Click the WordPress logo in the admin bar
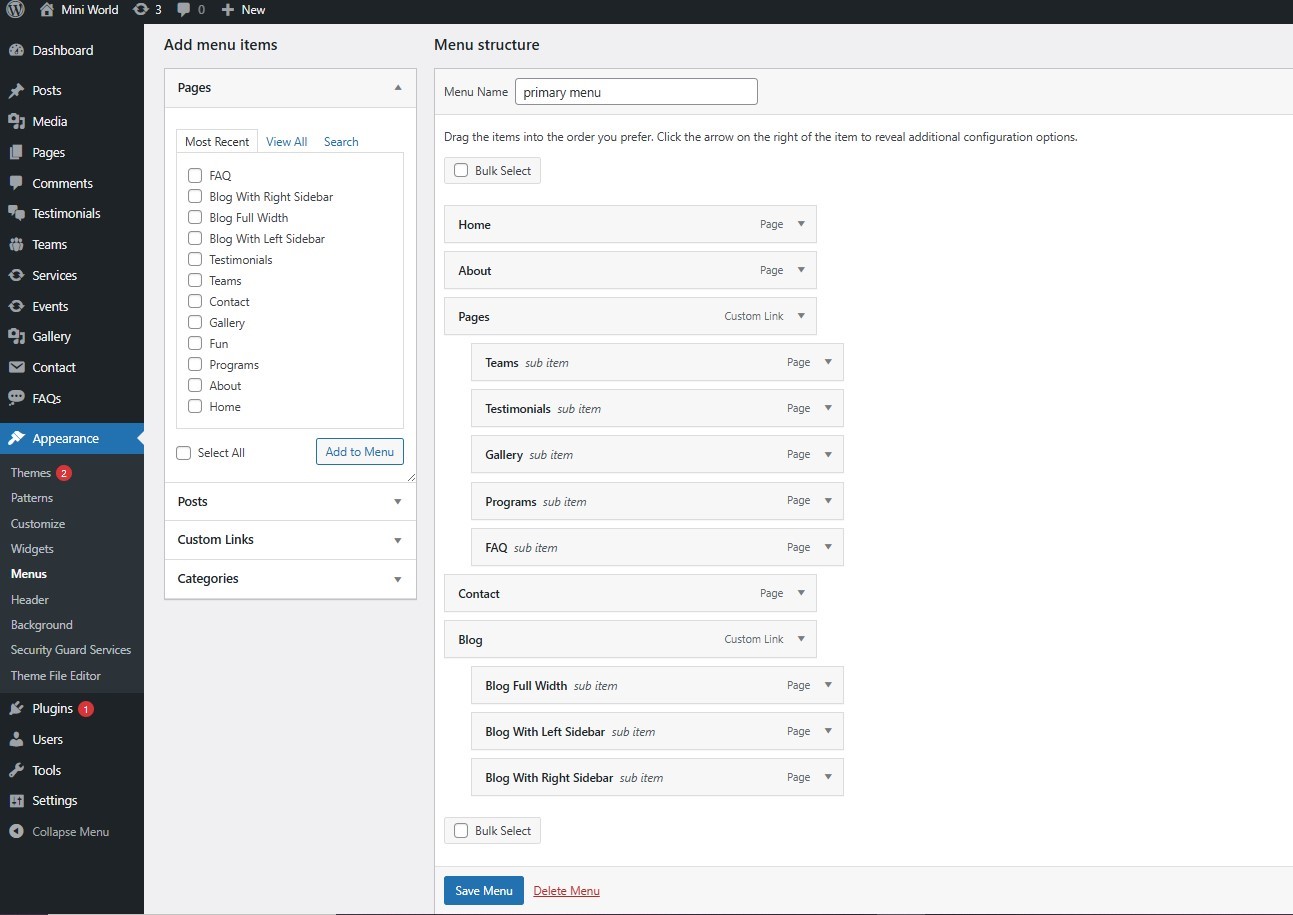The width and height of the screenshot is (1293, 915). [14, 10]
